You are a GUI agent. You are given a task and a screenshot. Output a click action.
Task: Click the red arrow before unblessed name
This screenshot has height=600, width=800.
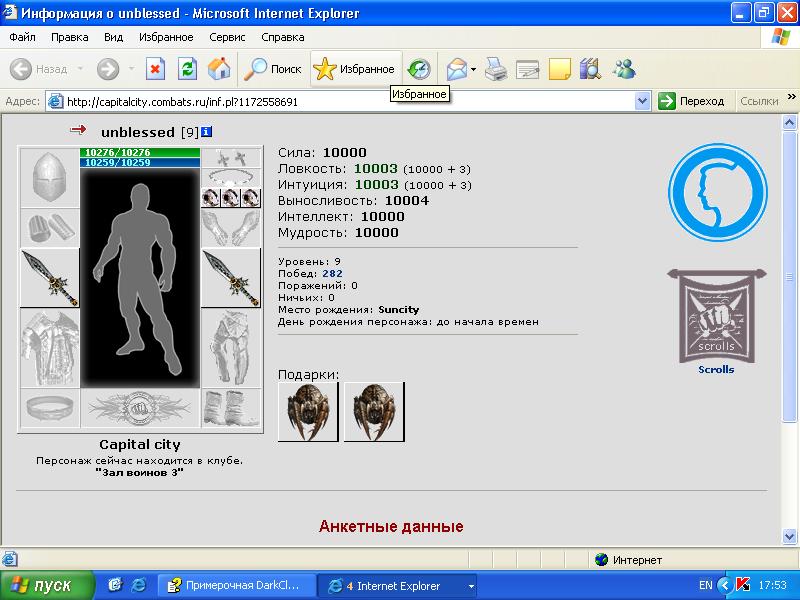pyautogui.click(x=78, y=130)
